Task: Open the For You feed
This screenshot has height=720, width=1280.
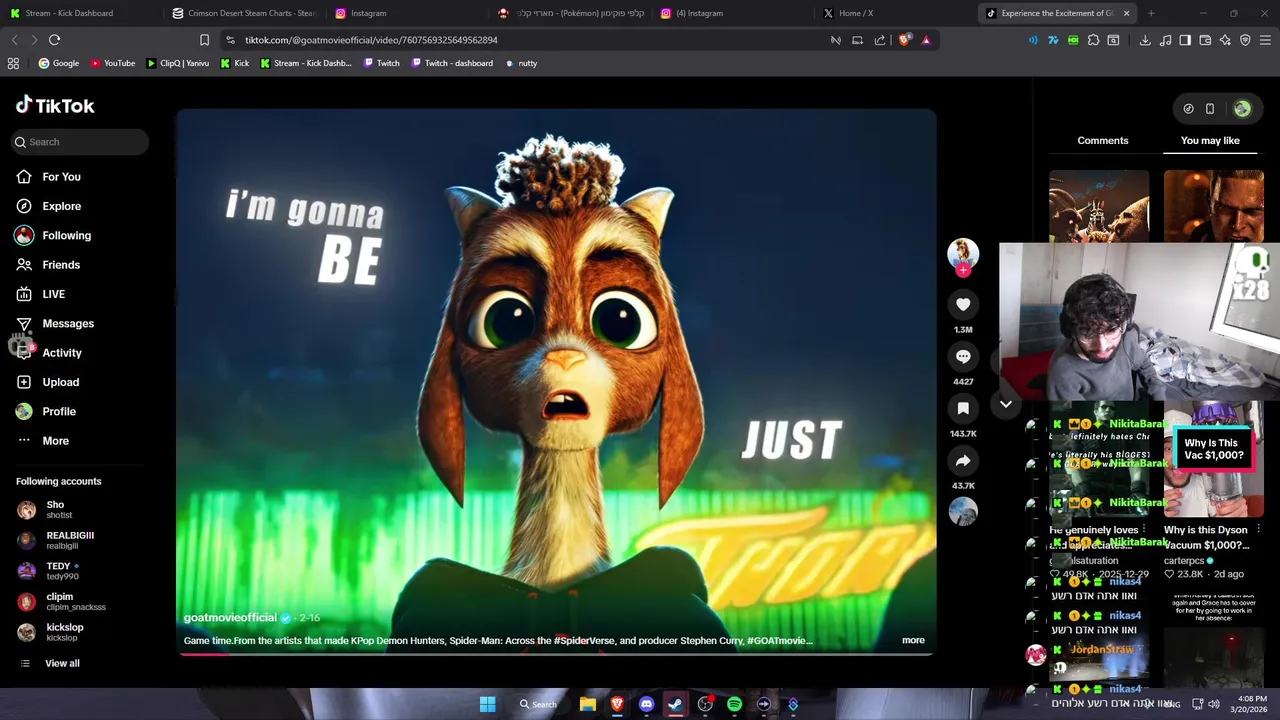Action: [x=61, y=177]
